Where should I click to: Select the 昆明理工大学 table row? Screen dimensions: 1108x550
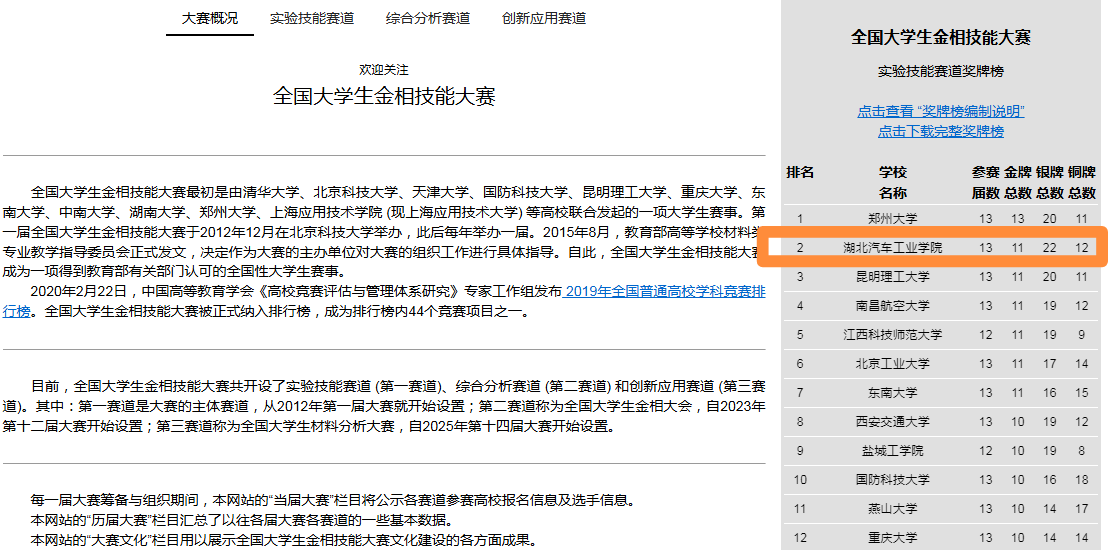tap(892, 277)
